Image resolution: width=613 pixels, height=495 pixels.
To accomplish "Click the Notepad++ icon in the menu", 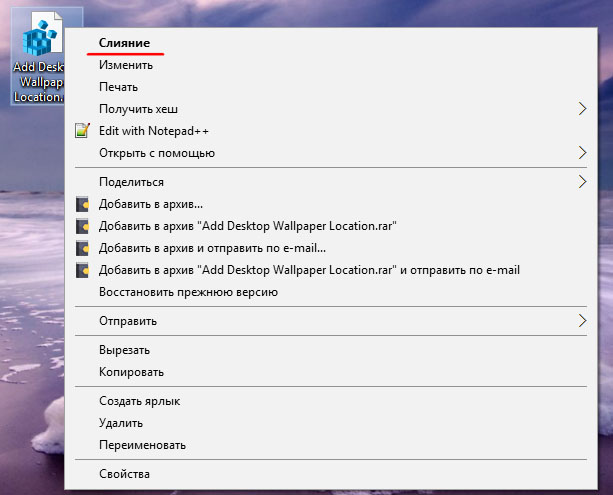I will coord(82,131).
